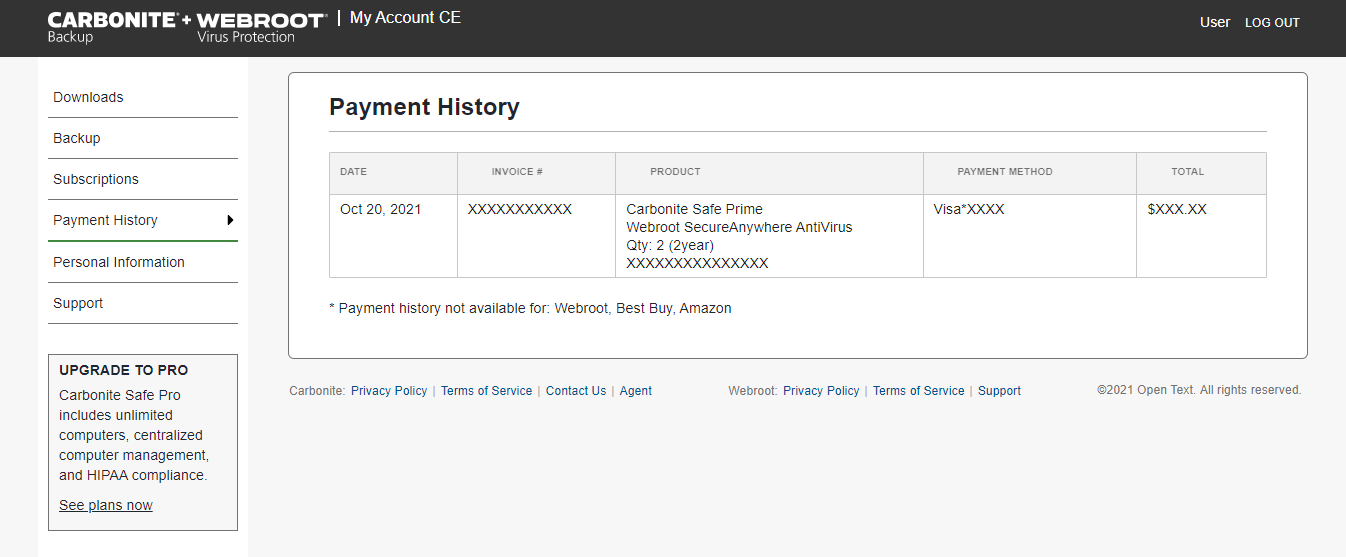Image resolution: width=1346 pixels, height=557 pixels.
Task: Click the UPGRADE TO PRO heading
Action: (124, 370)
